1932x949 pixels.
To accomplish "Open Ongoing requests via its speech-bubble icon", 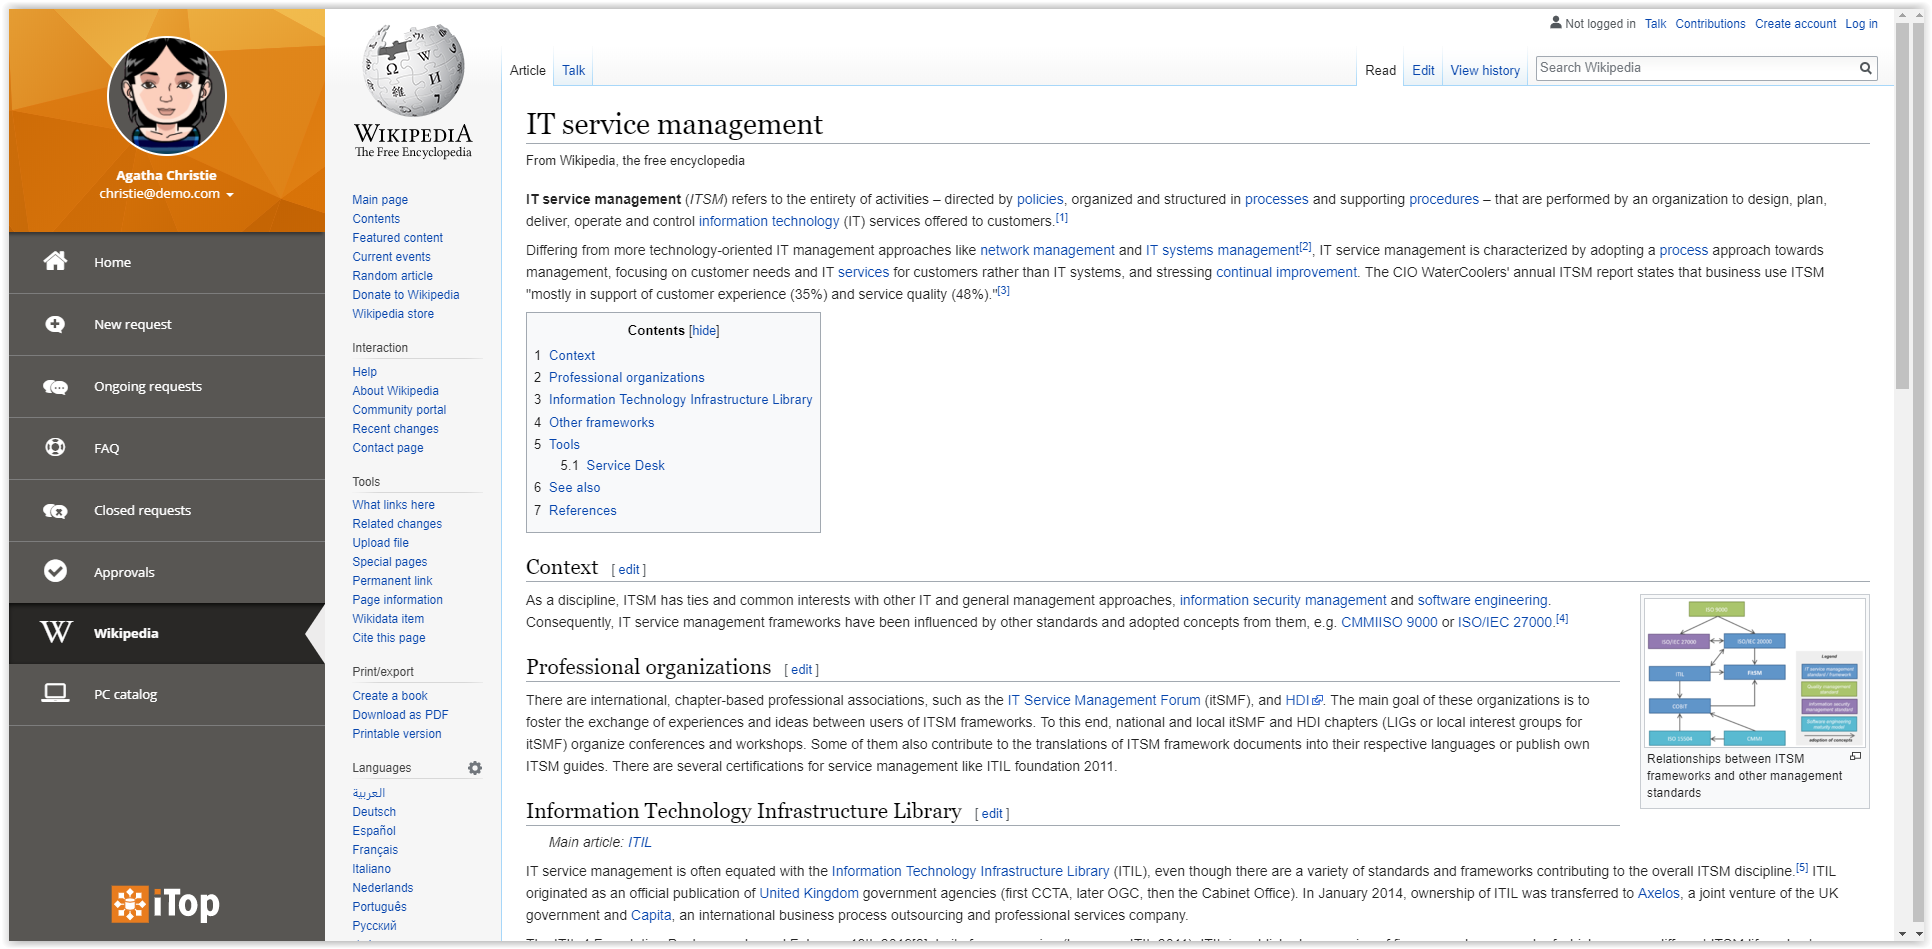I will click(55, 387).
